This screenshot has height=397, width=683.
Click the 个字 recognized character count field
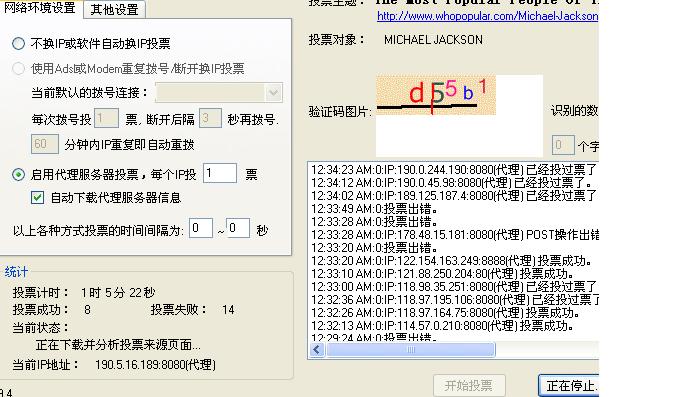pyautogui.click(x=563, y=145)
